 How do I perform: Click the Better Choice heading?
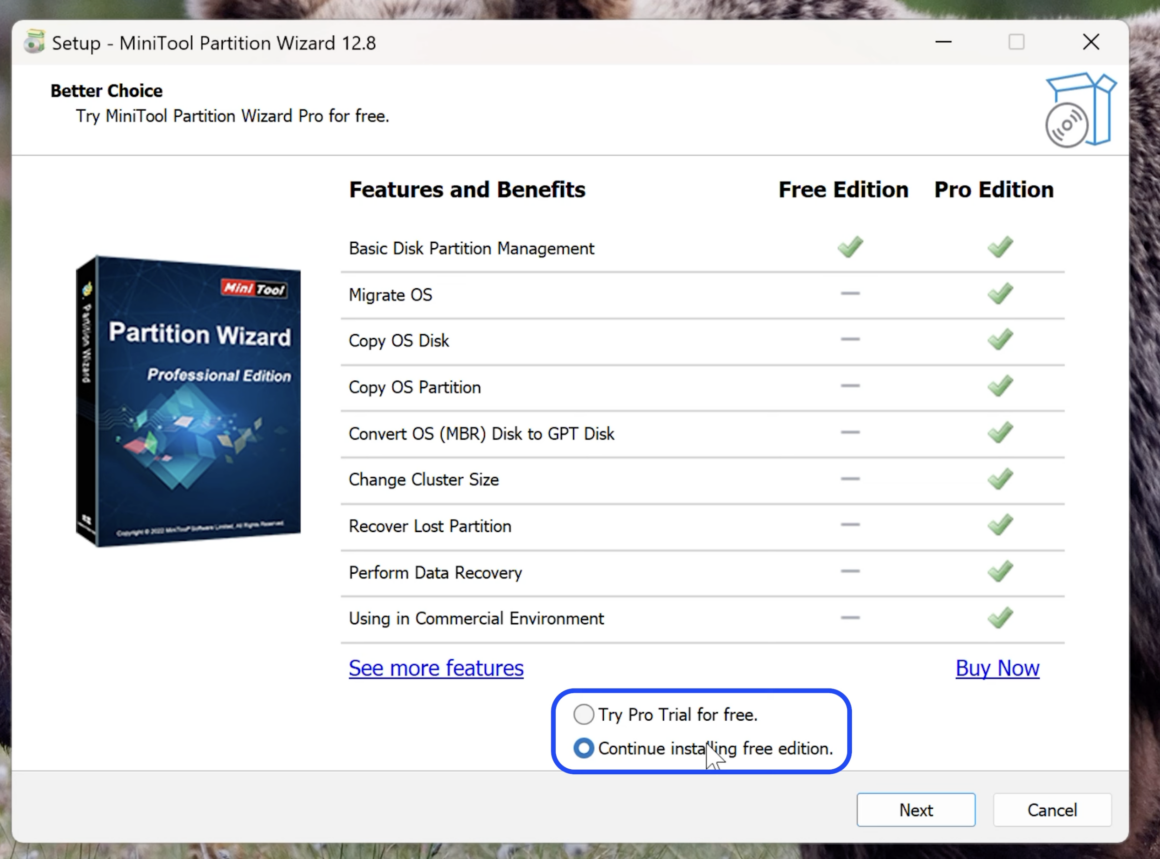pyautogui.click(x=107, y=91)
